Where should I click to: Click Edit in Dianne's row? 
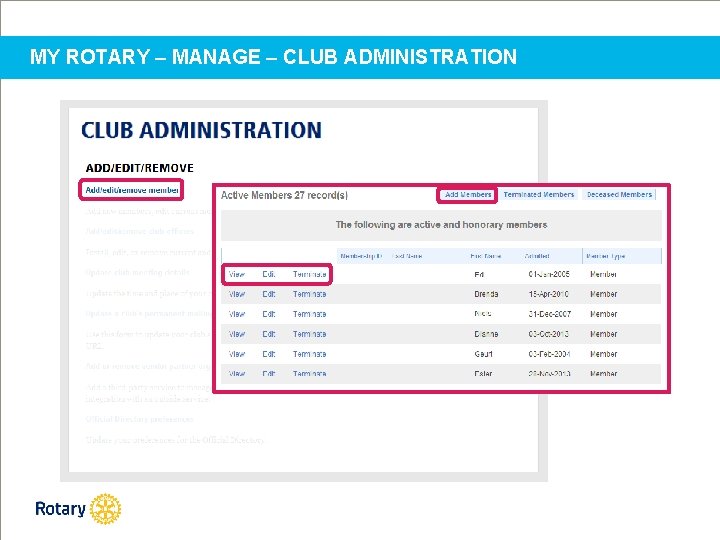(269, 334)
